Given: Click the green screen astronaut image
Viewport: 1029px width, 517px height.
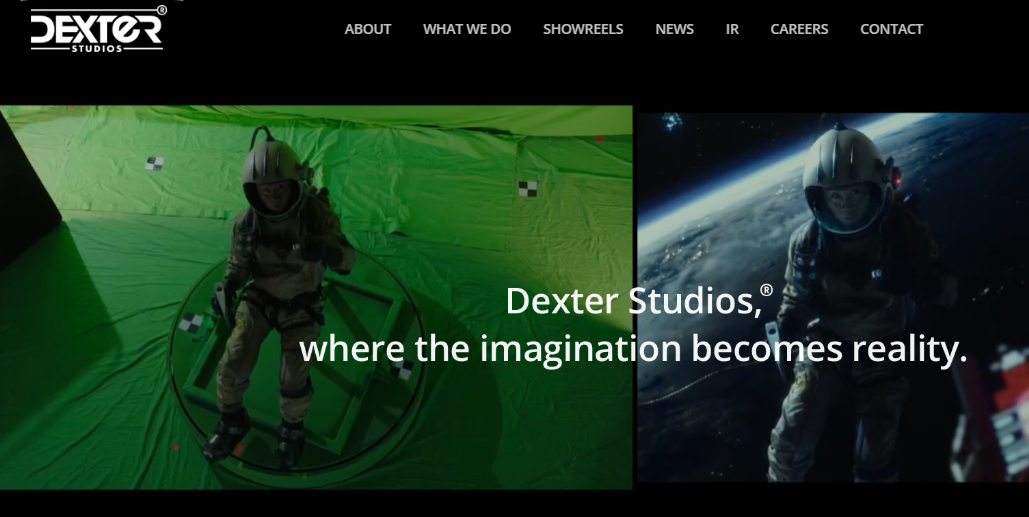Looking at the screenshot, I should coord(316,297).
